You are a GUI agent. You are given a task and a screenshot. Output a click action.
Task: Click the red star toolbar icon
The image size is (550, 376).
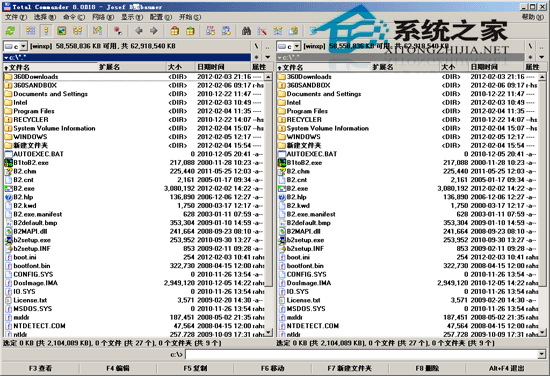pos(118,31)
